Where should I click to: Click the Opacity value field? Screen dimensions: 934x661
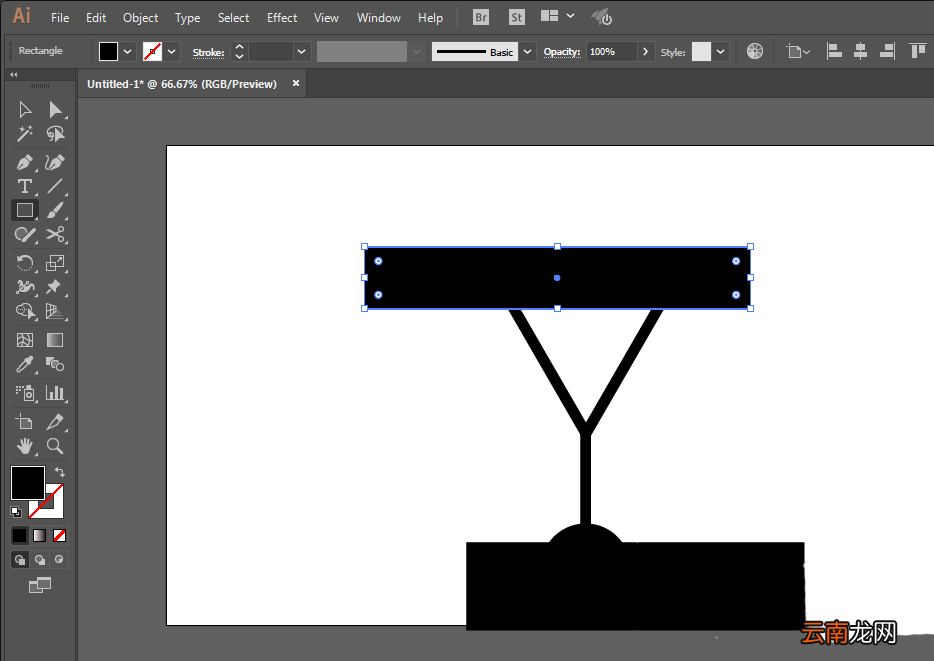612,52
